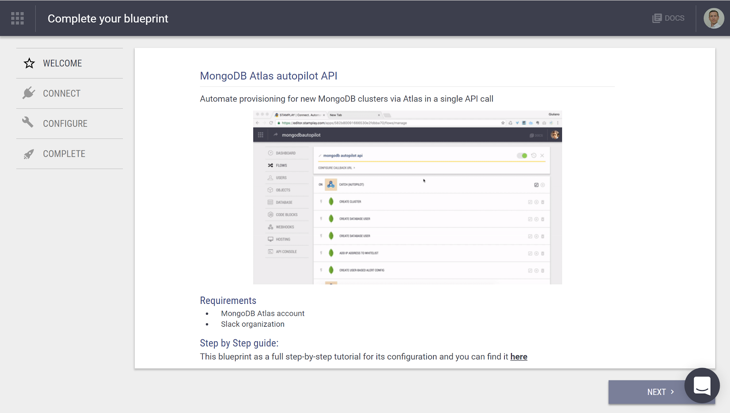Click the description 'Automate provisioning' text

pos(346,99)
